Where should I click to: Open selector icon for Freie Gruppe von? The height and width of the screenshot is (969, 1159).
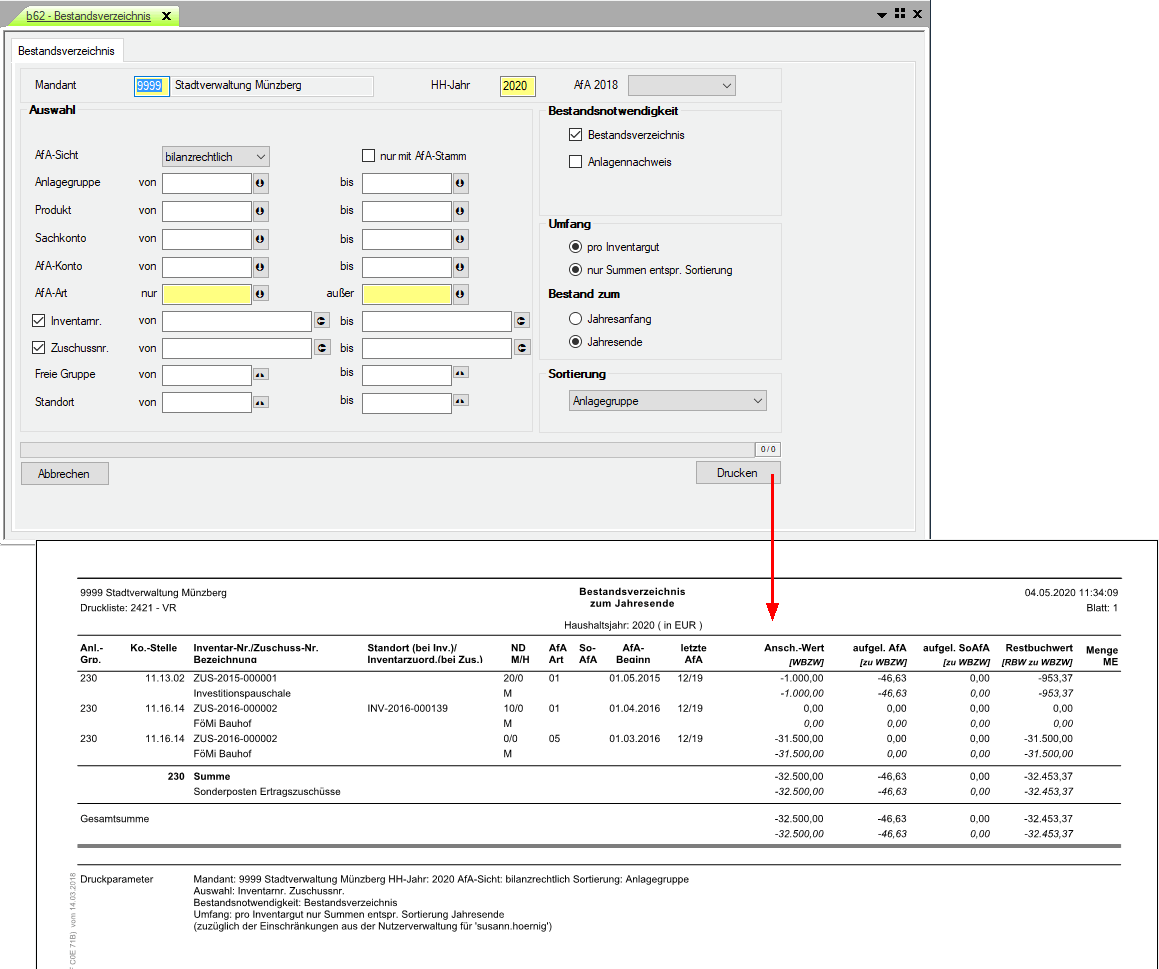[260, 374]
